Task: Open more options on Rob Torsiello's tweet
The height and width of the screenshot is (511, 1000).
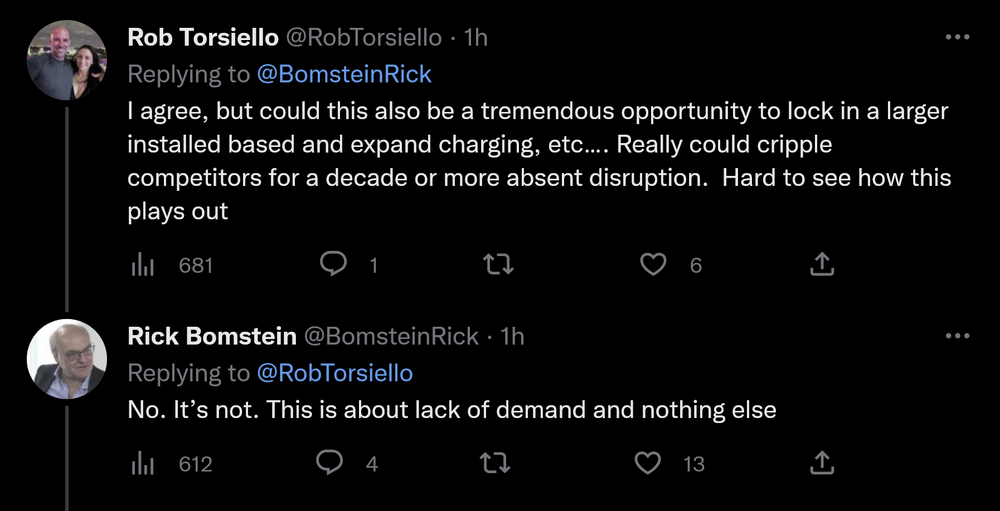Action: tap(957, 37)
